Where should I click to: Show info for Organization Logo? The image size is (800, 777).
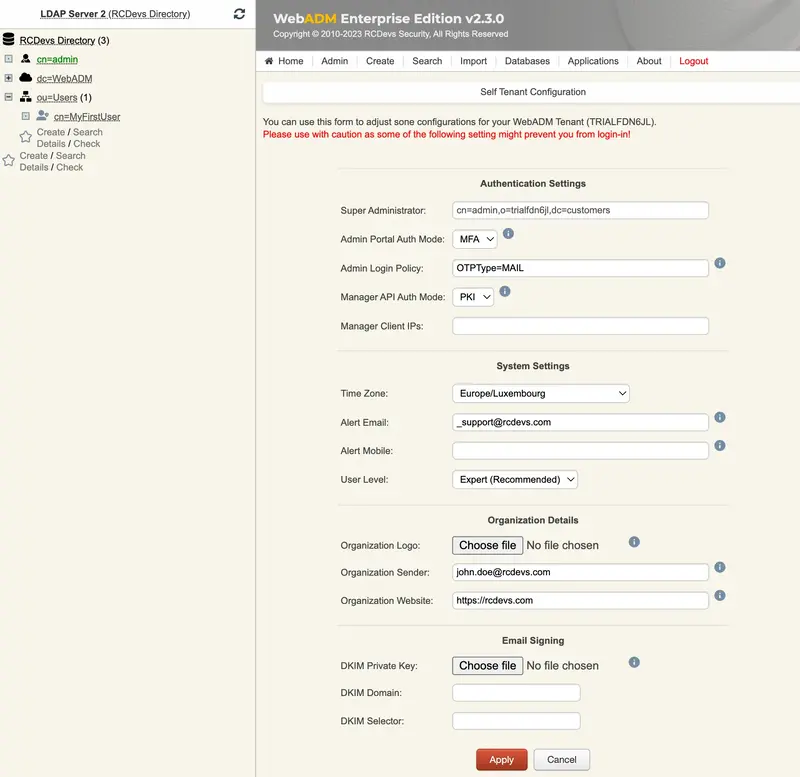634,542
